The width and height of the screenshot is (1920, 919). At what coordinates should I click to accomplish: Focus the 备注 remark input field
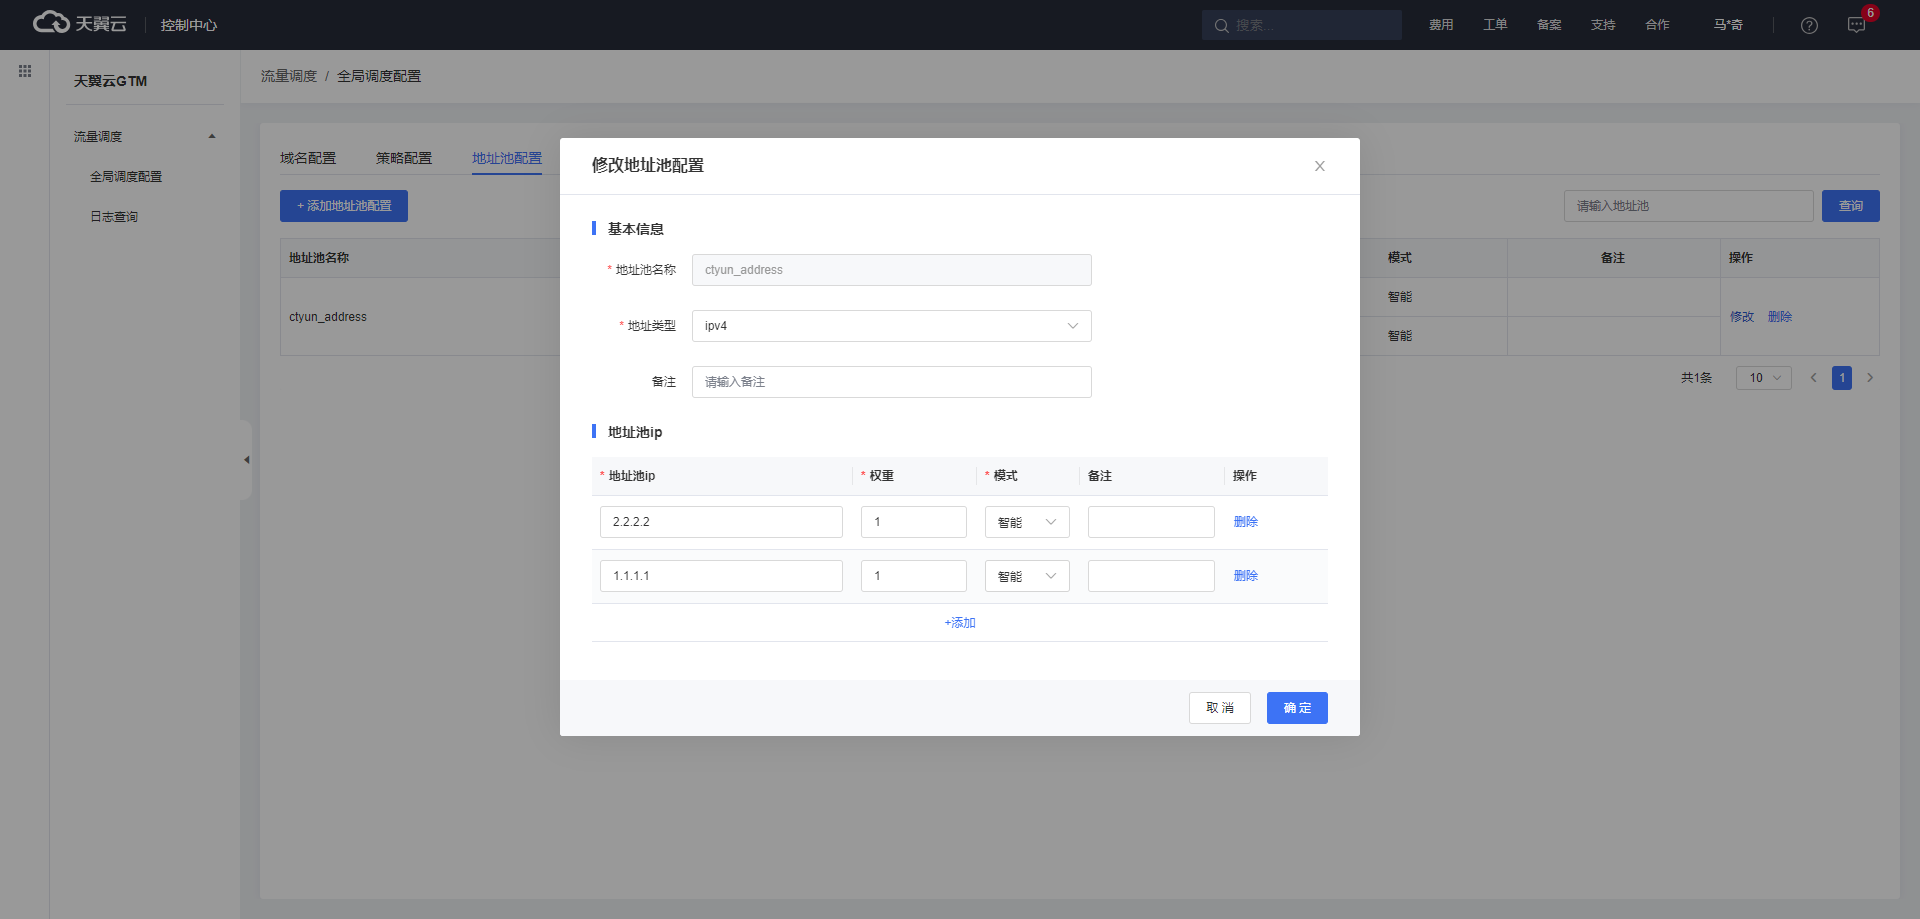click(891, 382)
